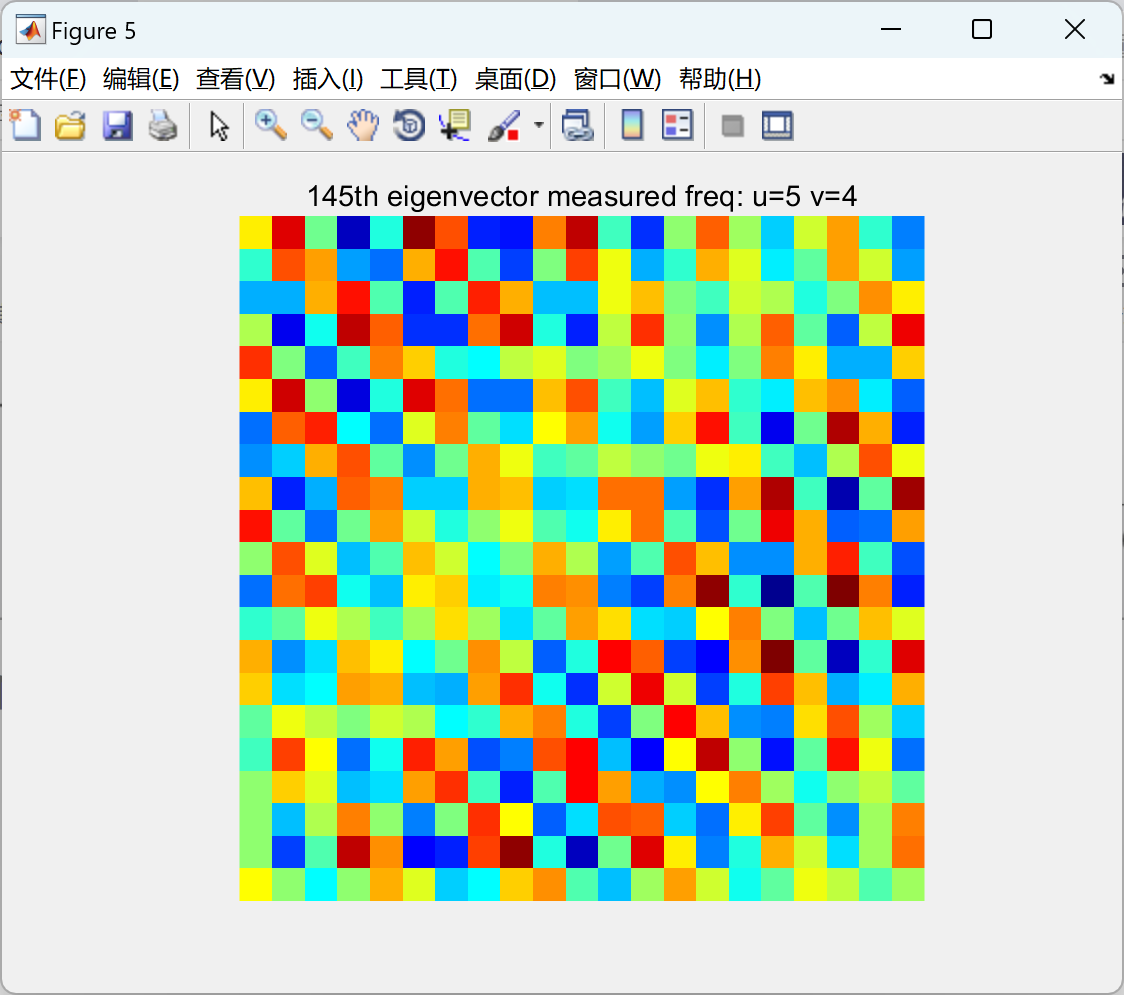Viewport: 1124px width, 995px height.
Task: Open the 桌面(D) menu
Action: (x=515, y=79)
